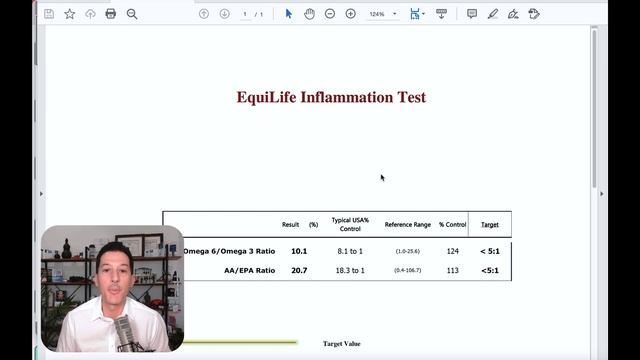Click the % Control column header
This screenshot has width=640, height=360.
point(452,224)
